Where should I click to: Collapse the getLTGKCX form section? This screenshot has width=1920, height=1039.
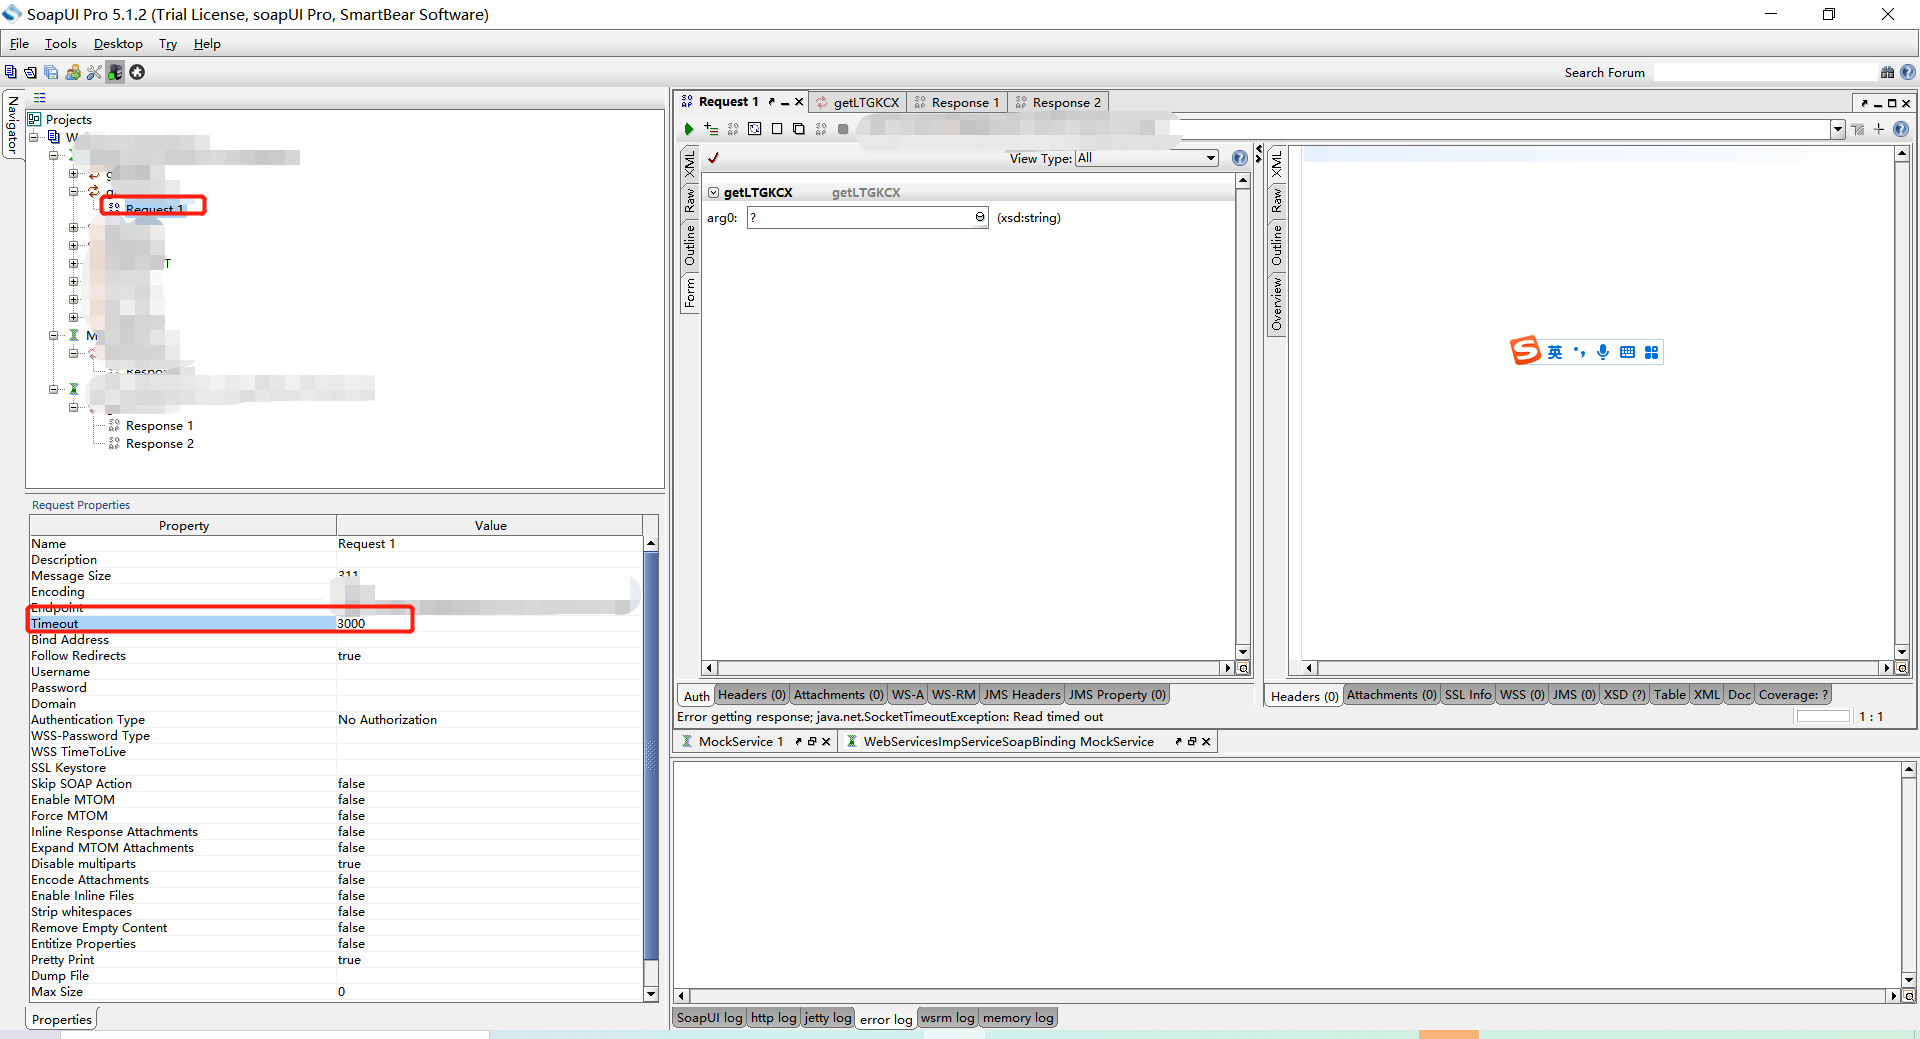[x=713, y=193]
